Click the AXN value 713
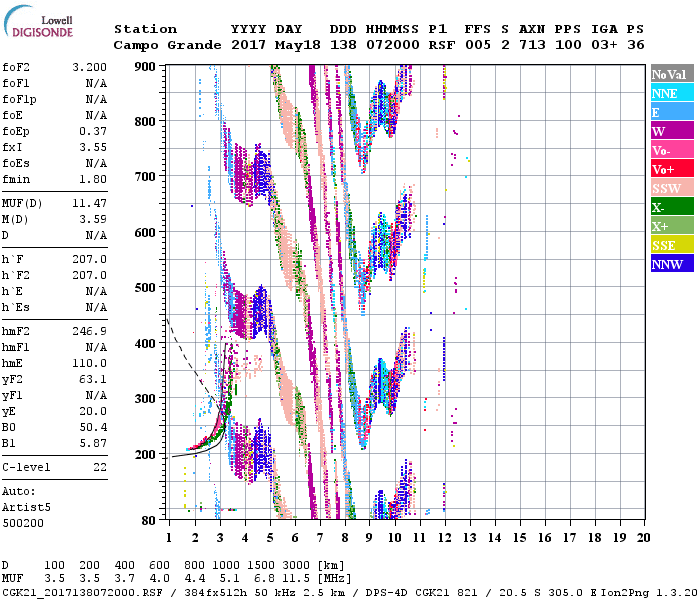700x600 pixels. [x=532, y=45]
